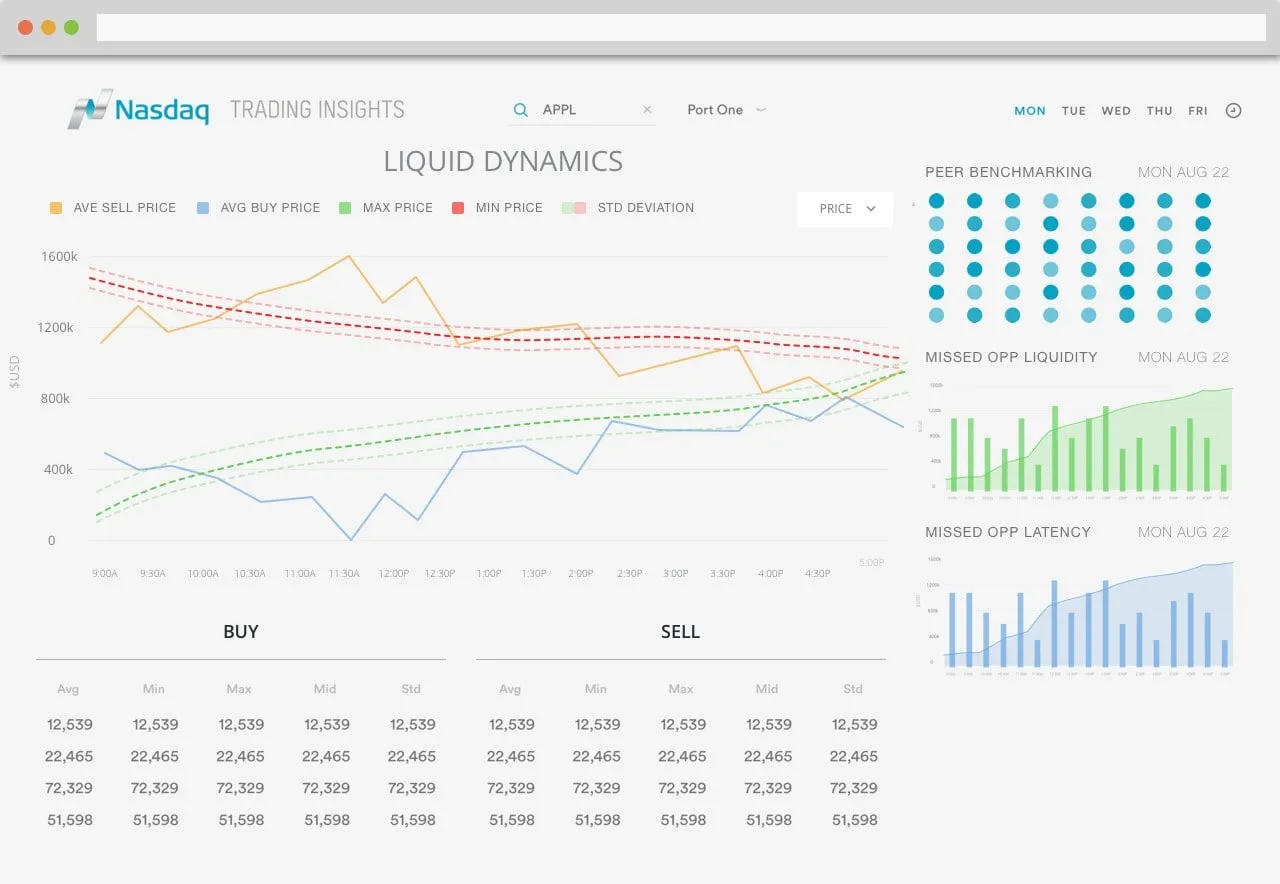Switch to the FRI tab
Viewport: 1280px width, 884px height.
[1198, 111]
